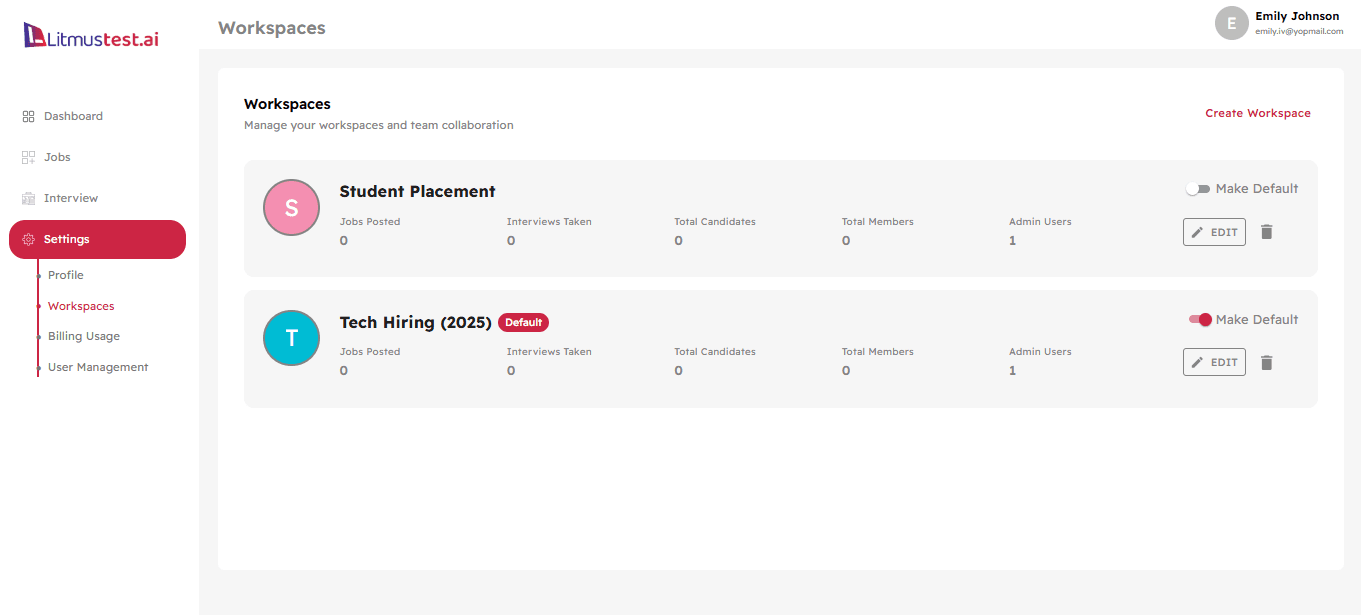Screen dimensions: 1361x615
Task: Open the Jobs section icon
Action: click(29, 156)
